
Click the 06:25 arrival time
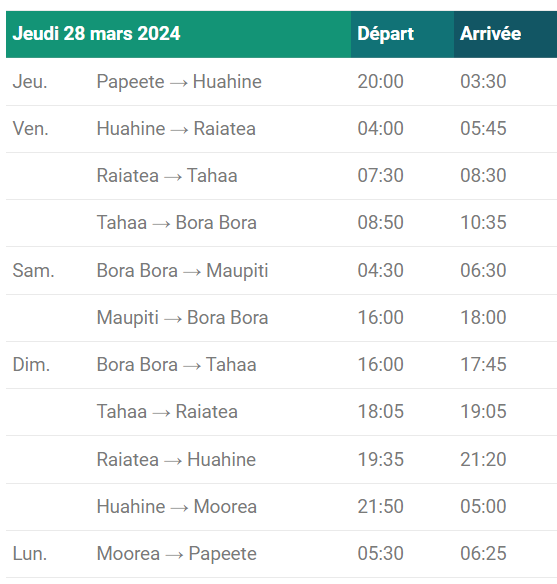[x=483, y=553]
